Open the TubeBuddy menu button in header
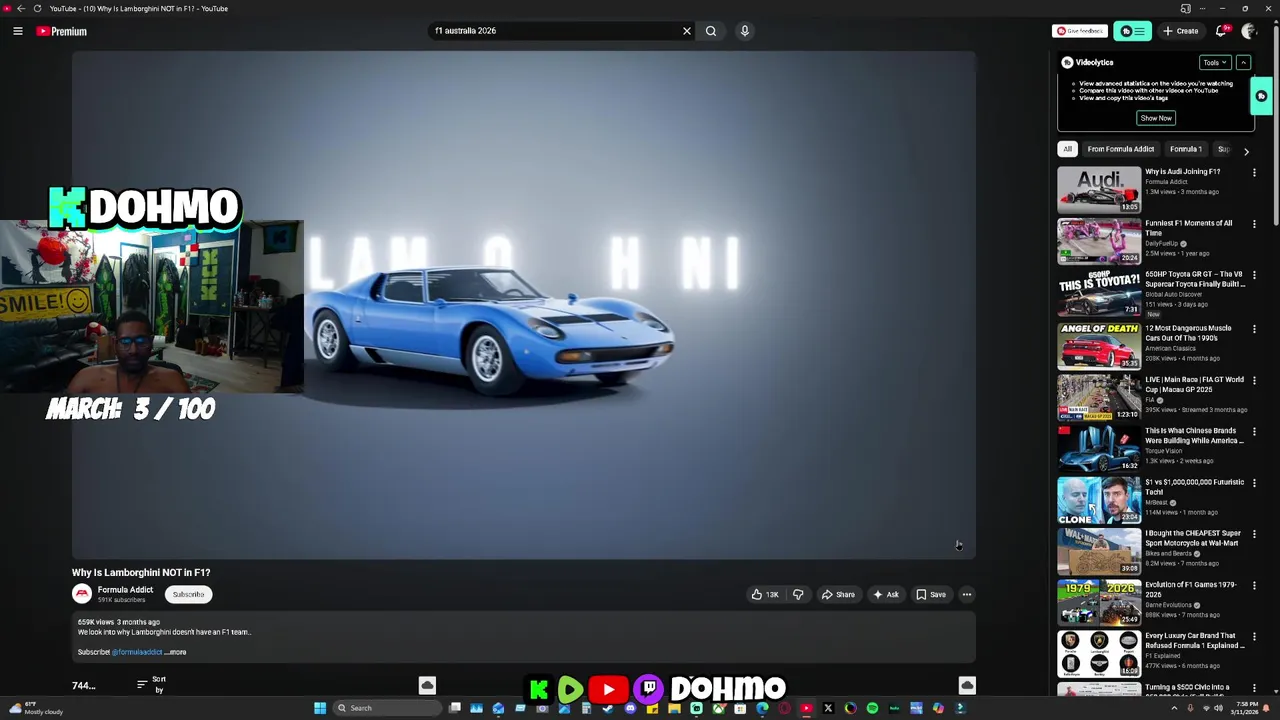Screen dimensions: 1280x720 coord(1132,31)
